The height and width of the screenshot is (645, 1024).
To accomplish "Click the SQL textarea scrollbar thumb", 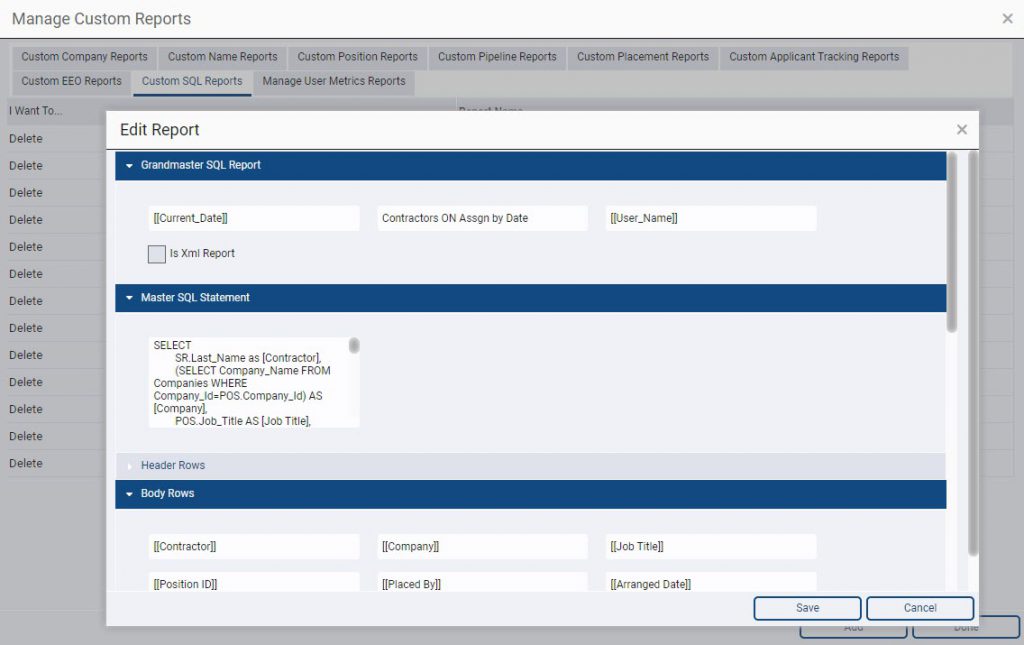I will (x=354, y=345).
